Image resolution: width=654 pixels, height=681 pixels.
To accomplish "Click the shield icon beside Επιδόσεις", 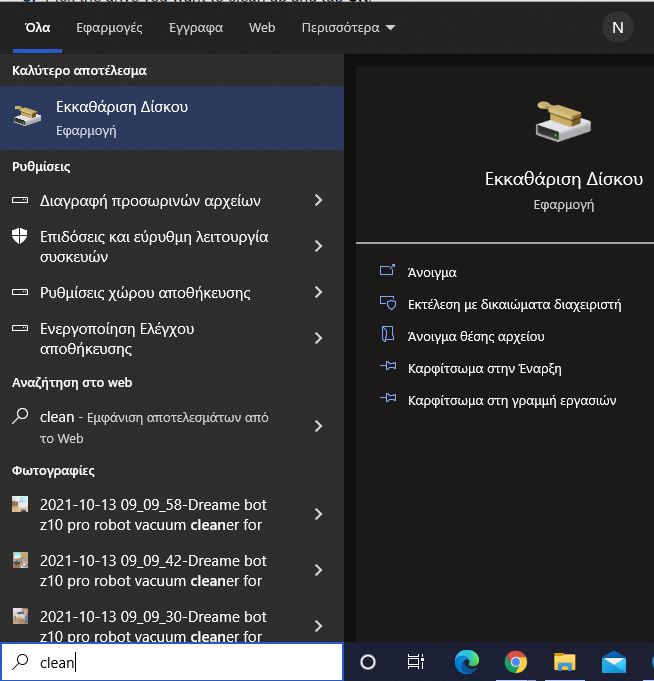I will 20,237.
